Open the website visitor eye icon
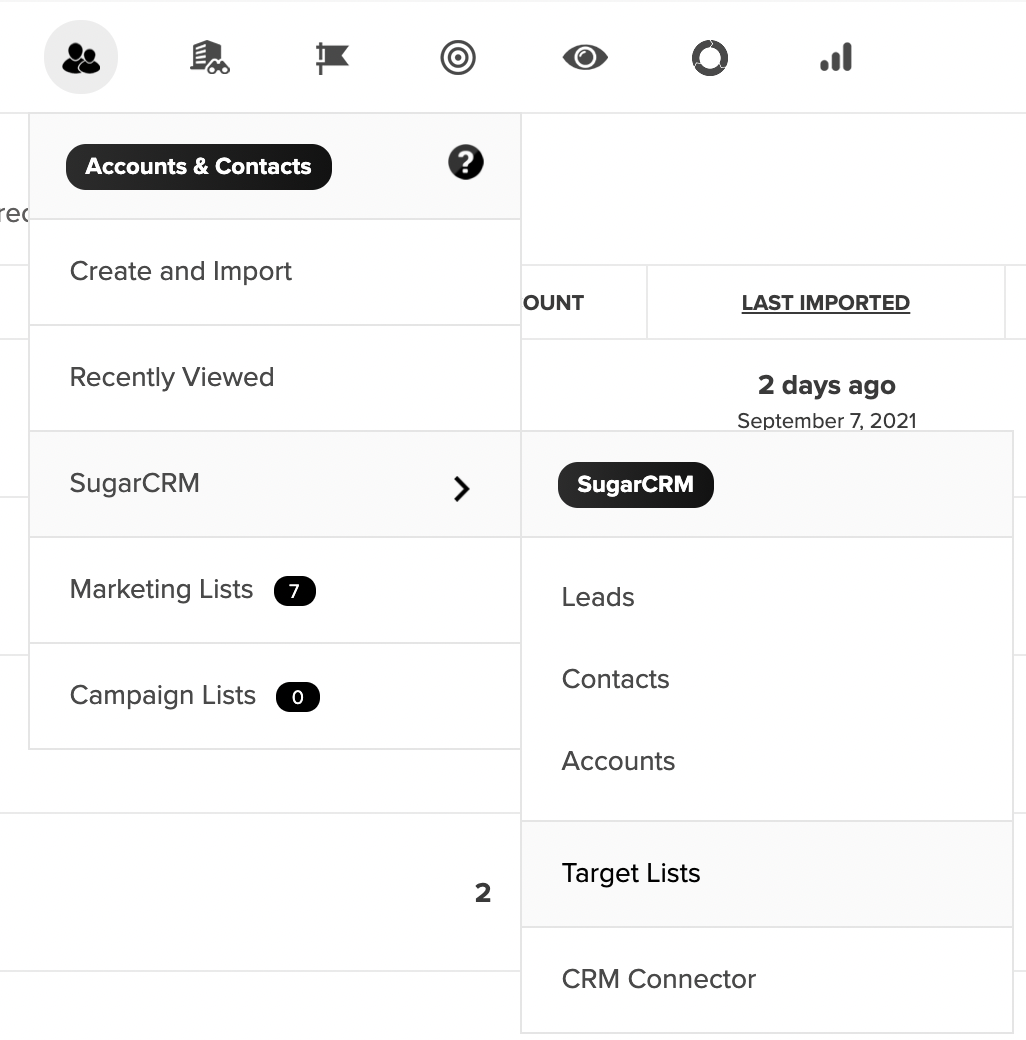The height and width of the screenshot is (1040, 1026). pos(583,57)
